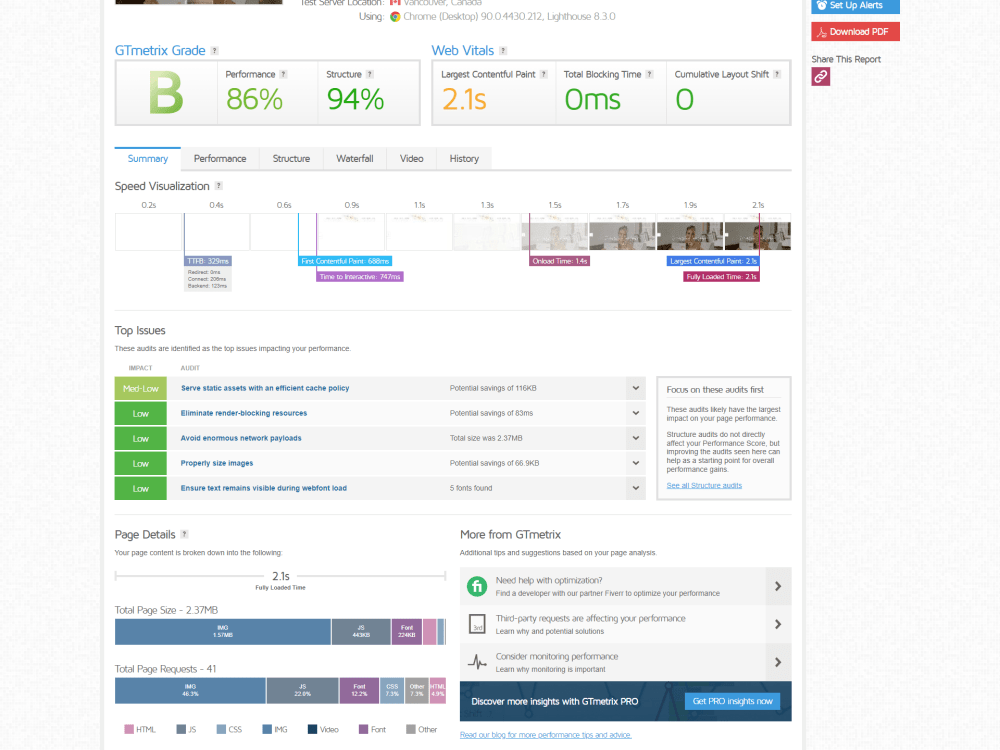Open the Video tab
The height and width of the screenshot is (750, 1000).
(411, 159)
